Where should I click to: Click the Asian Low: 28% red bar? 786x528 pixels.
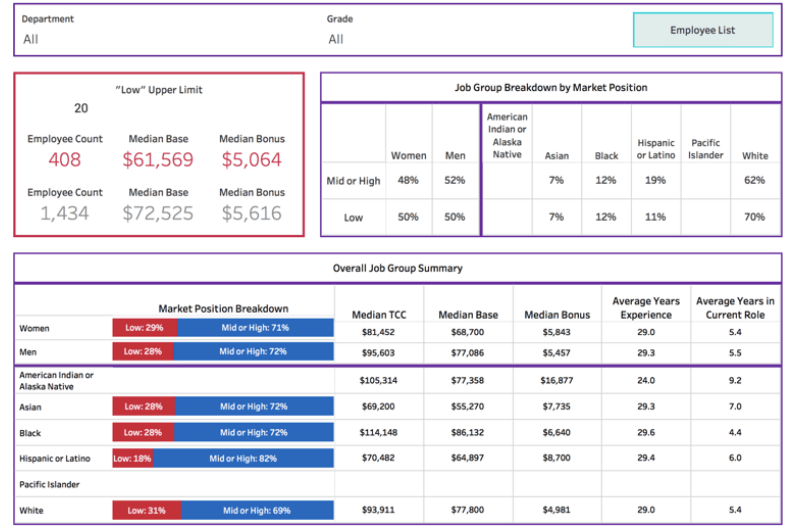tap(144, 406)
